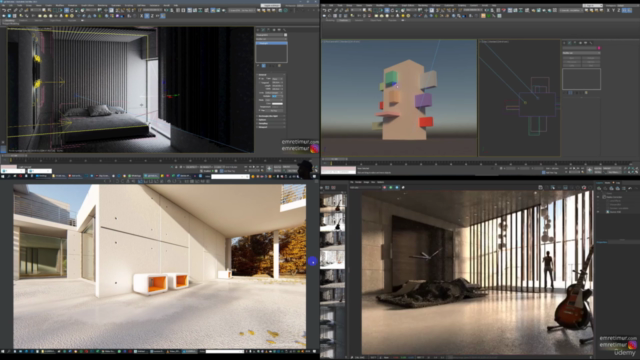
Task: Open Hierarchy tab of top-right command panel
Action: tap(575, 43)
